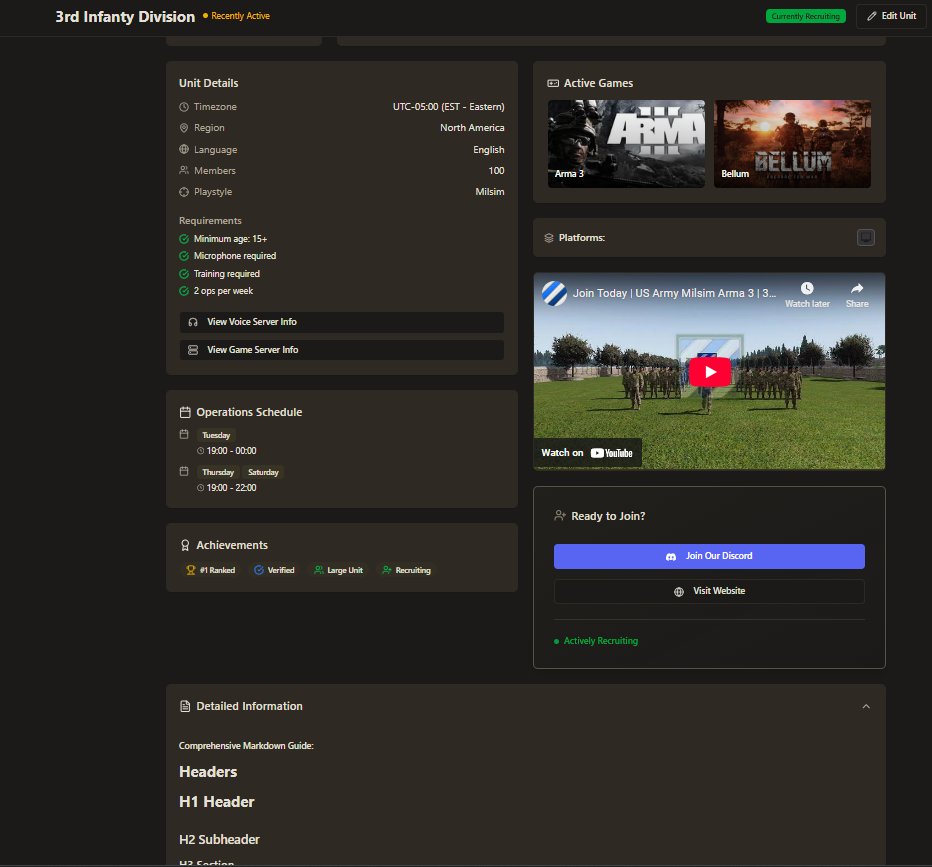This screenshot has height=867, width=932.
Task: Click the Region map pin icon
Action: [184, 128]
